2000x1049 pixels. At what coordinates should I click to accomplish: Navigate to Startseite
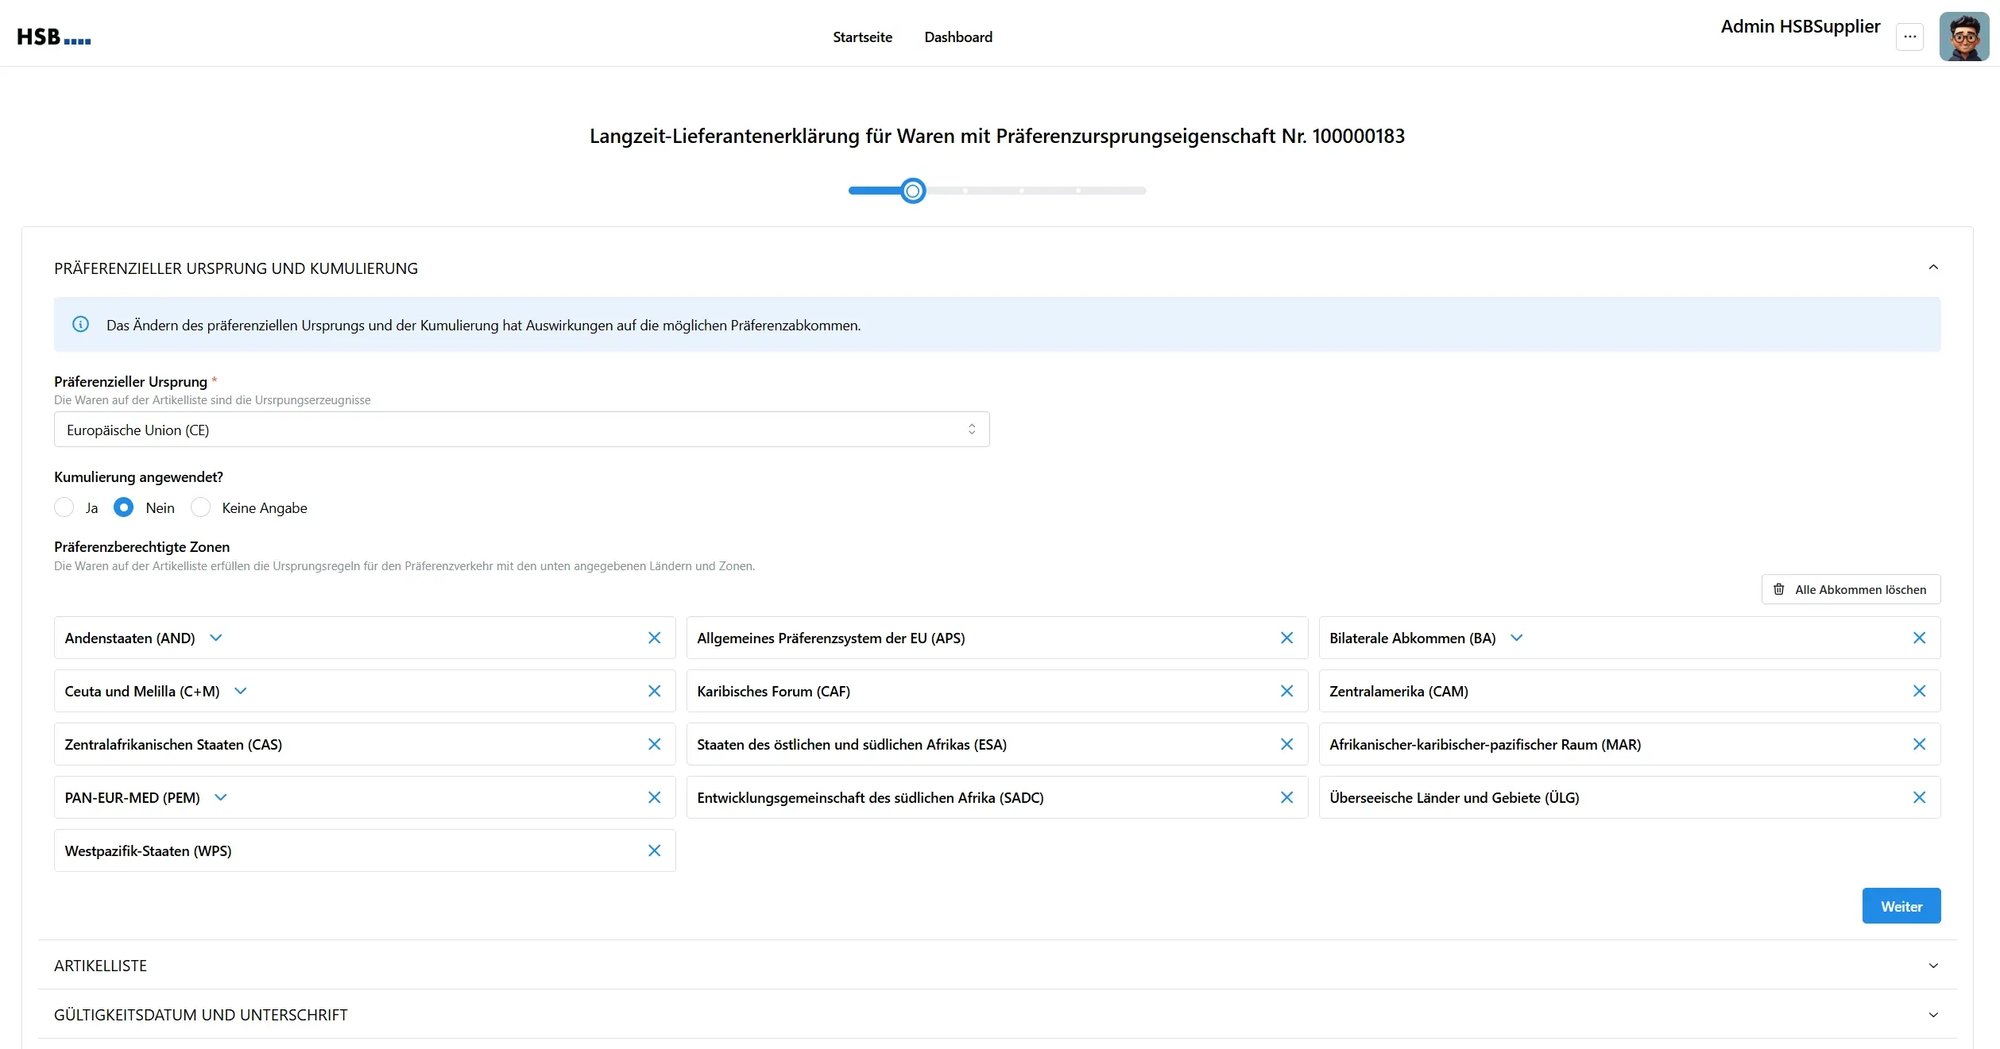[x=862, y=37]
